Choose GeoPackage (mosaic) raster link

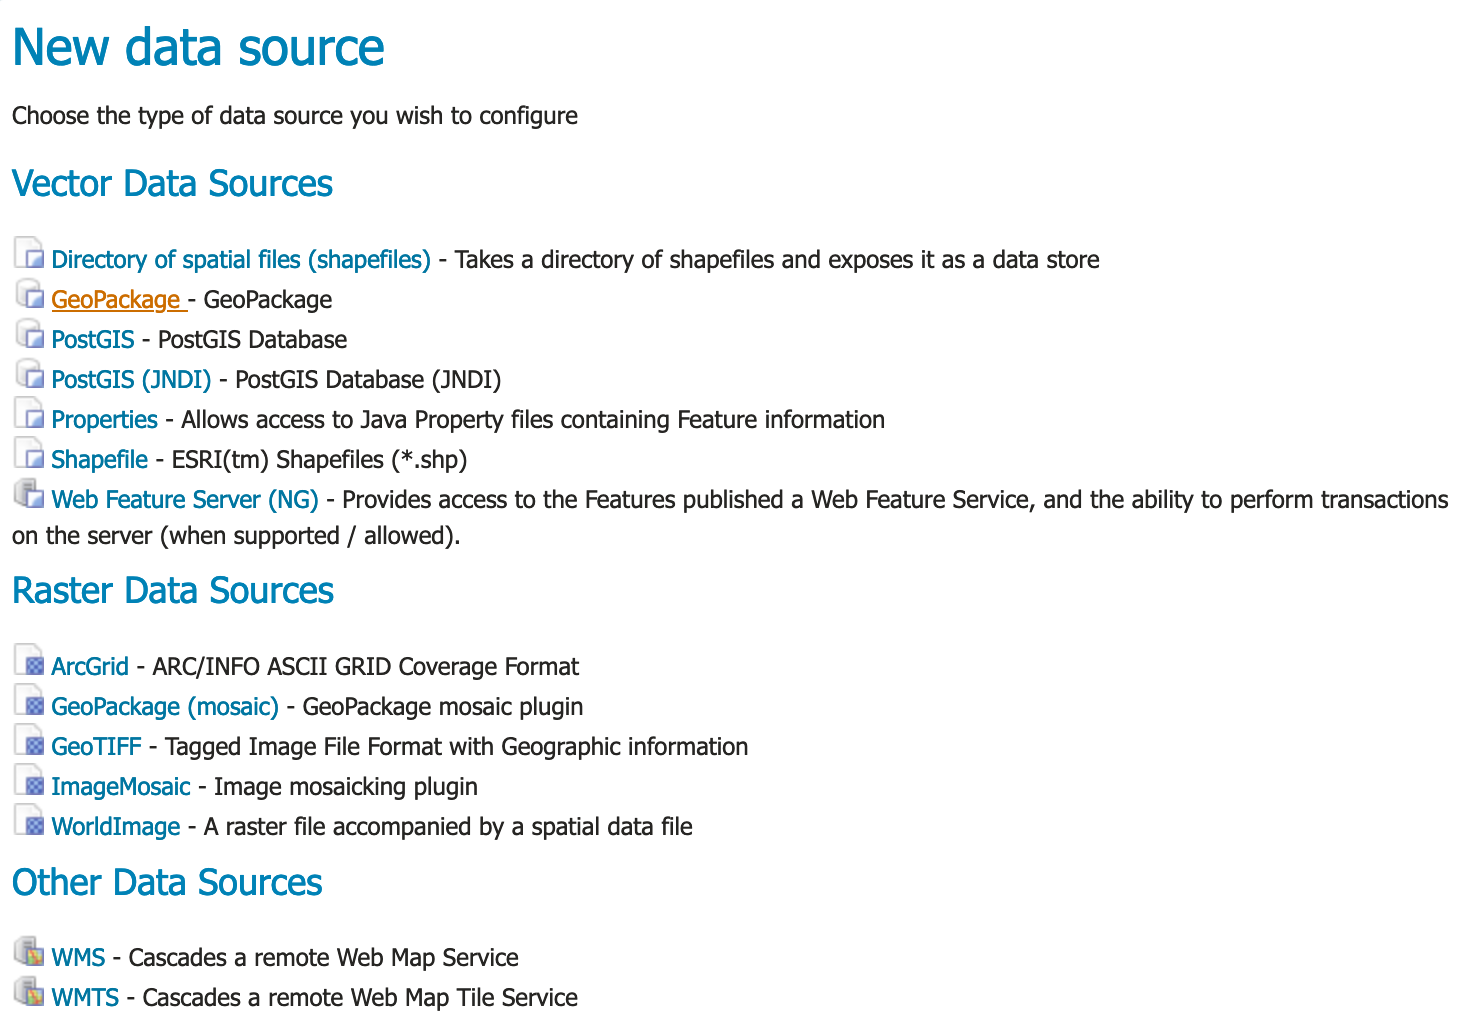coord(165,707)
